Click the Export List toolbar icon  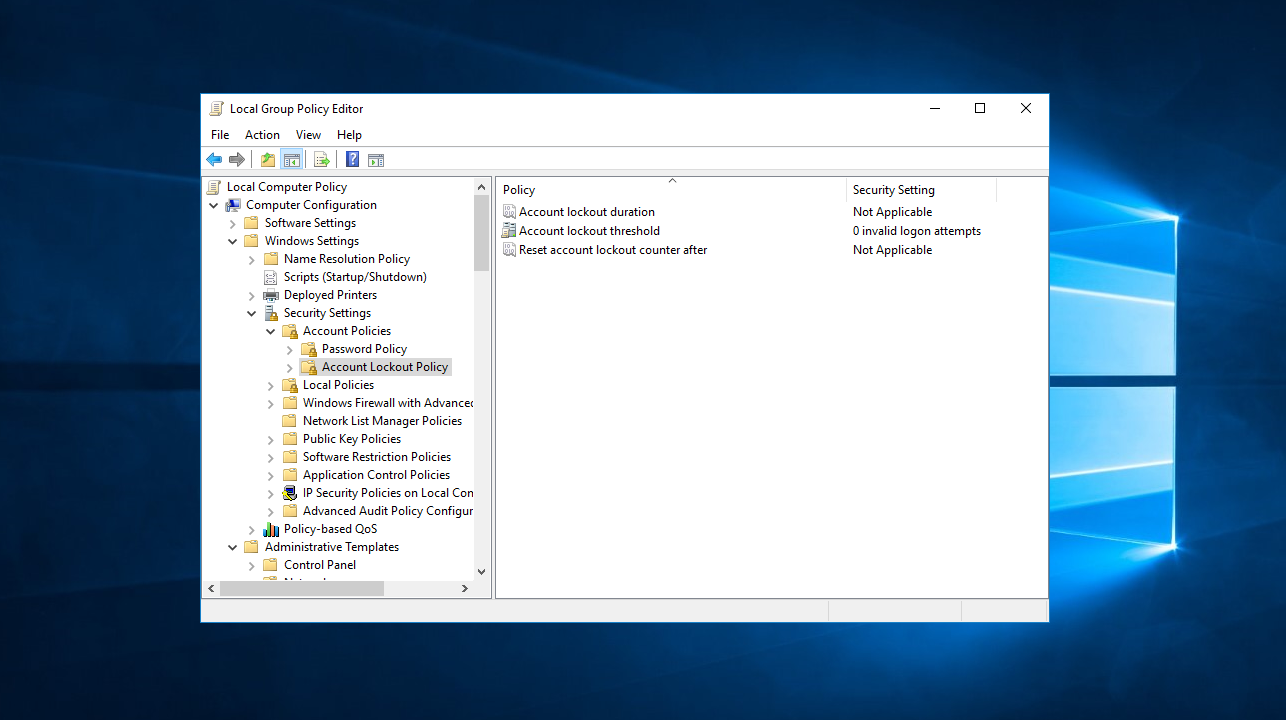pyautogui.click(x=321, y=160)
